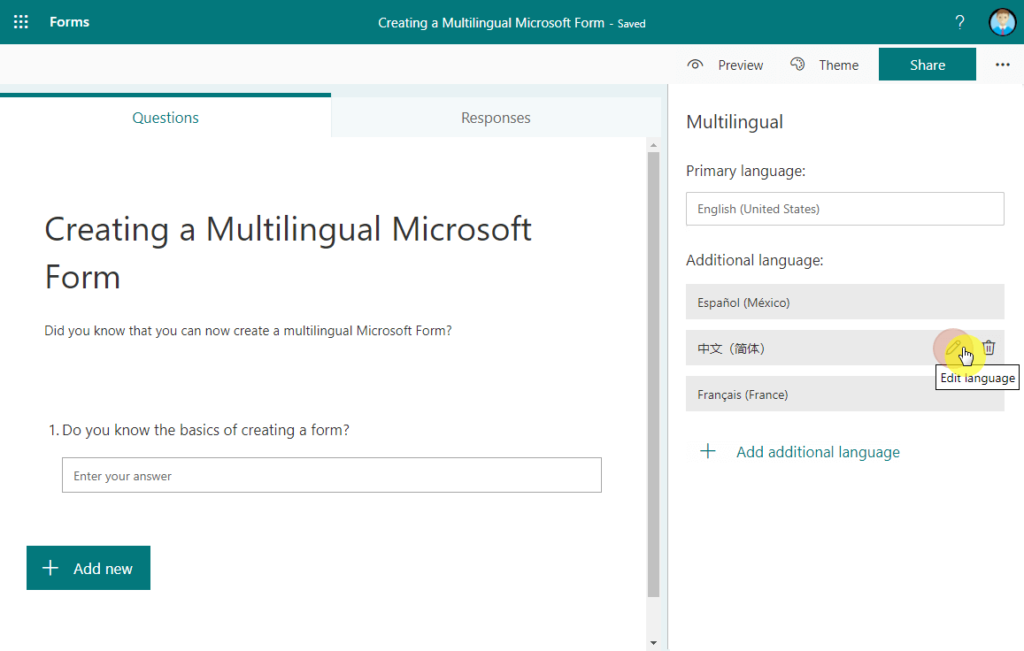The height and width of the screenshot is (651, 1024).
Task: Click the Add new button
Action: point(88,568)
